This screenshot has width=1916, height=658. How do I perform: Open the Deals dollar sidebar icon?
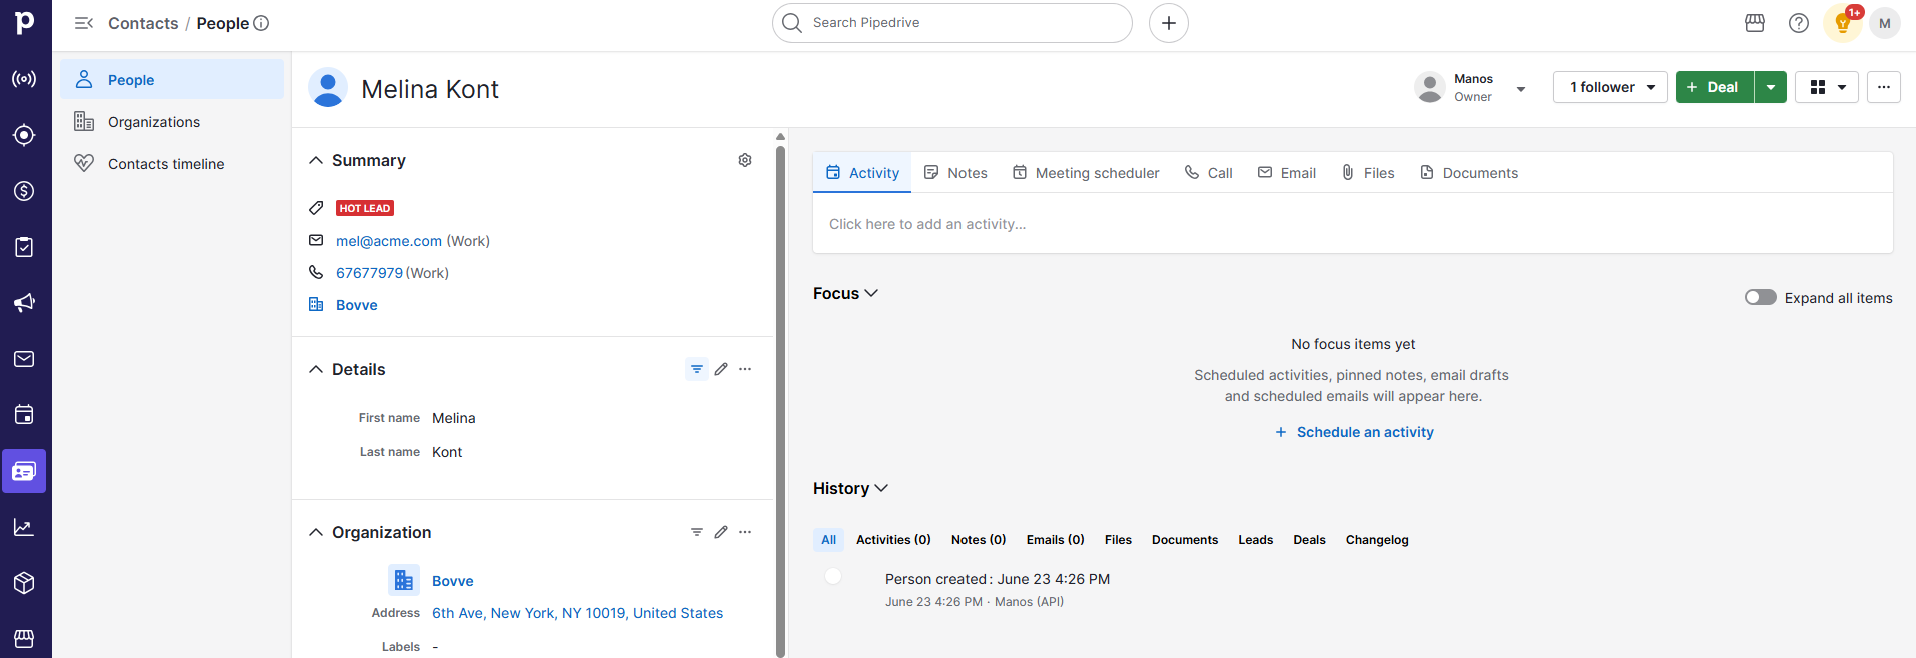(24, 191)
